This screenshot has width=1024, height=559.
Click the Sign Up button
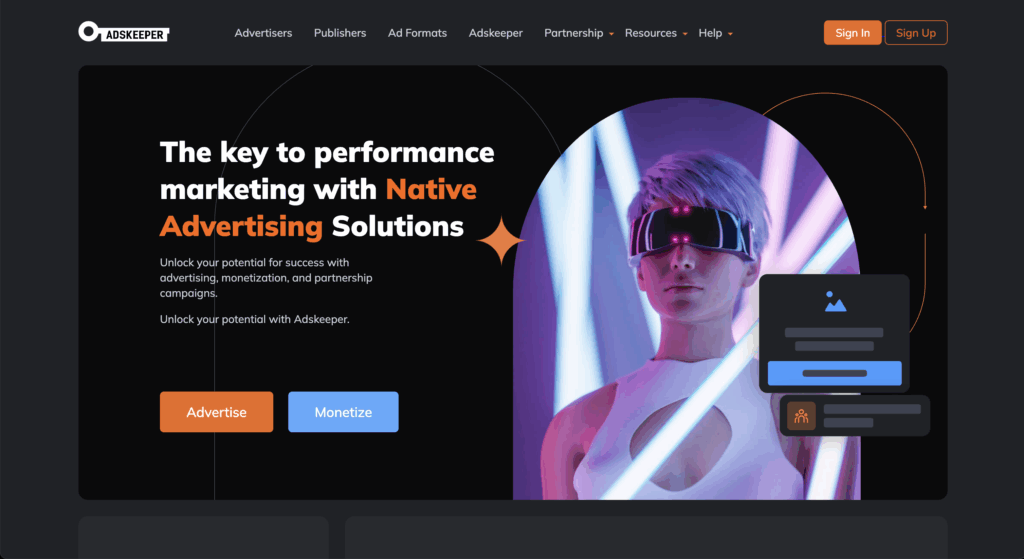click(x=916, y=33)
